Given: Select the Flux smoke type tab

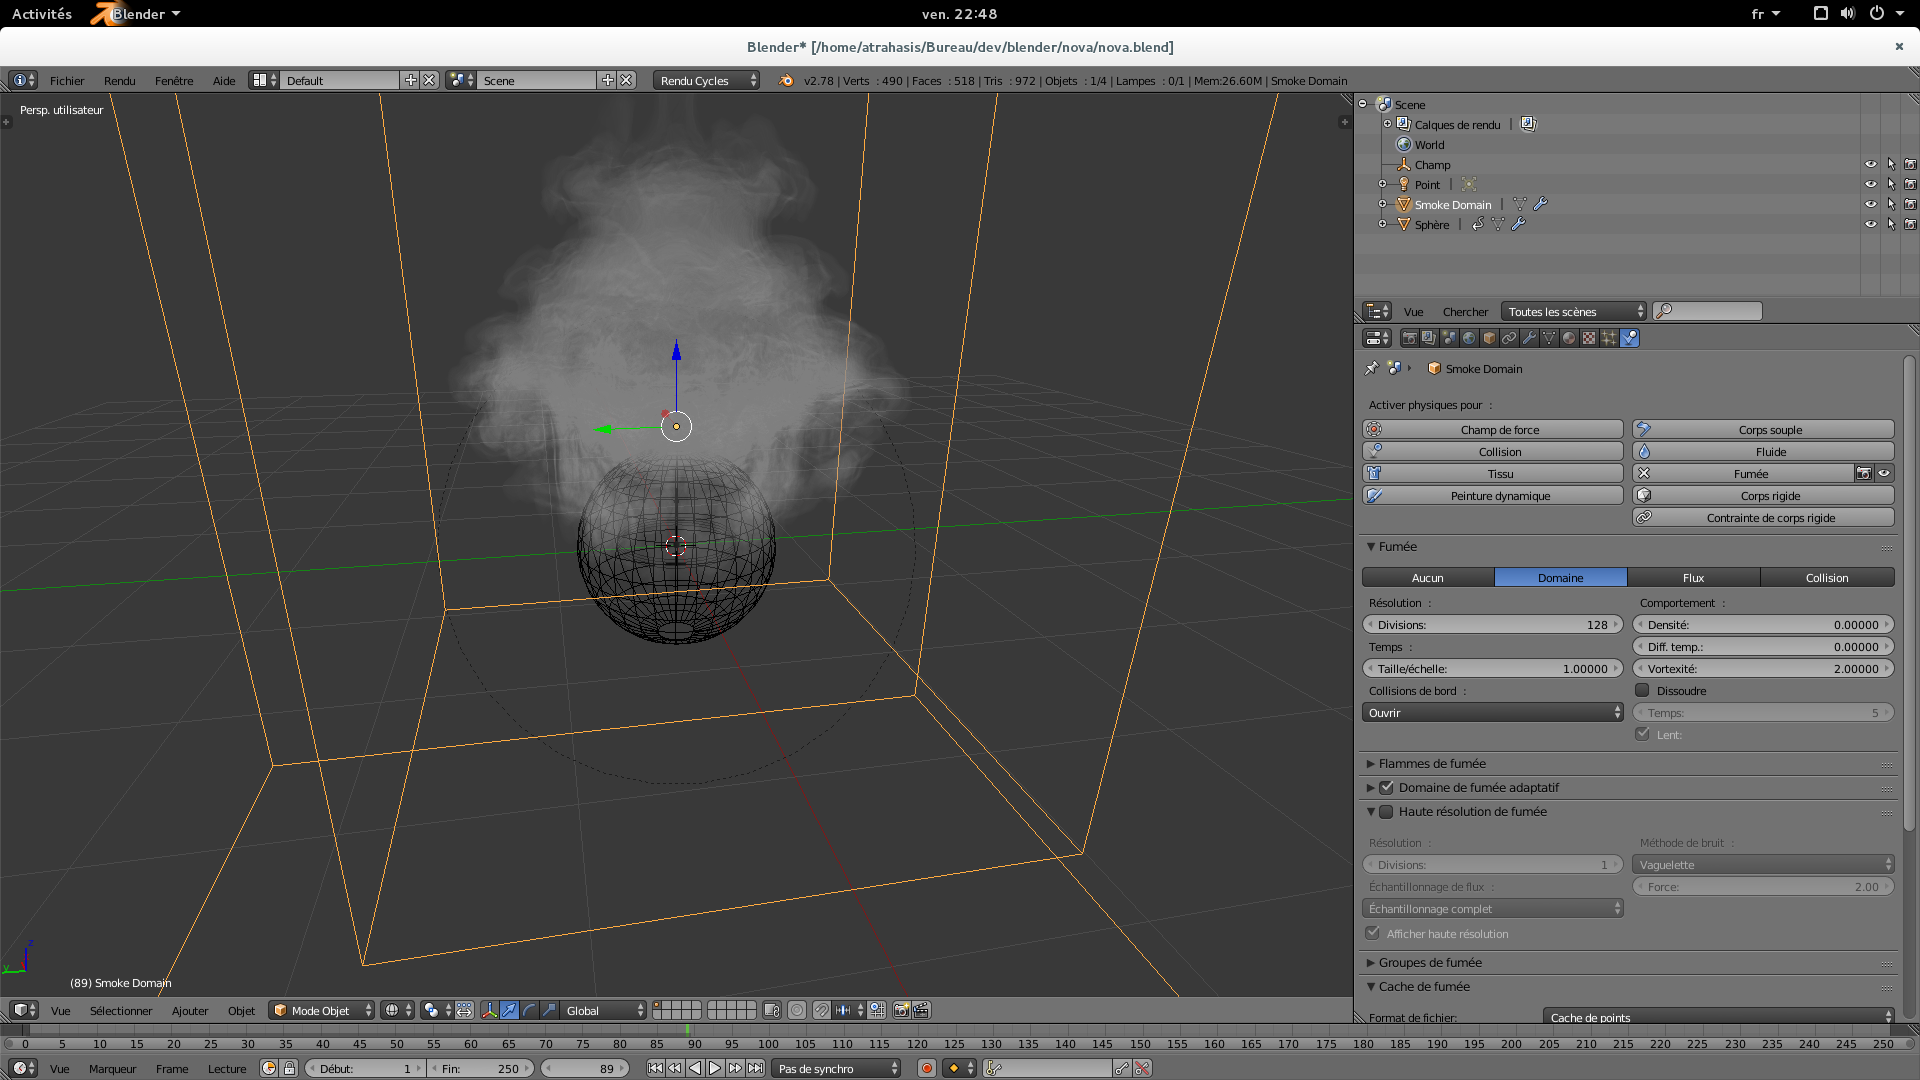Looking at the screenshot, I should pyautogui.click(x=1693, y=577).
